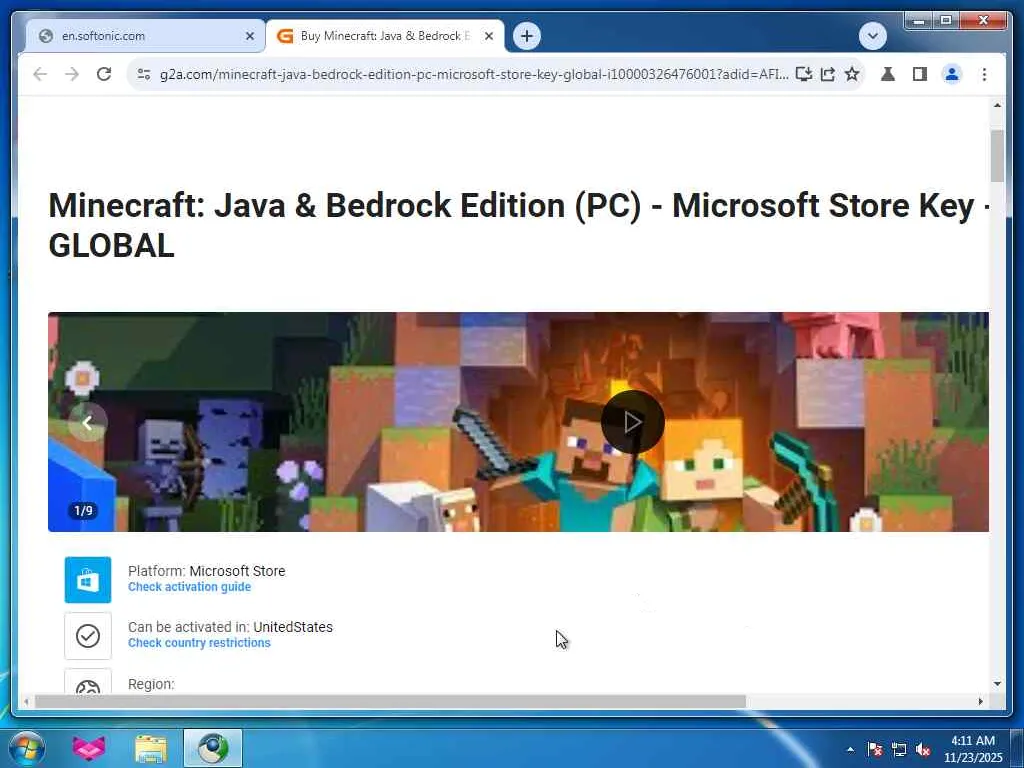The image size is (1024, 768).
Task: Click the Region globe icon
Action: 88,682
